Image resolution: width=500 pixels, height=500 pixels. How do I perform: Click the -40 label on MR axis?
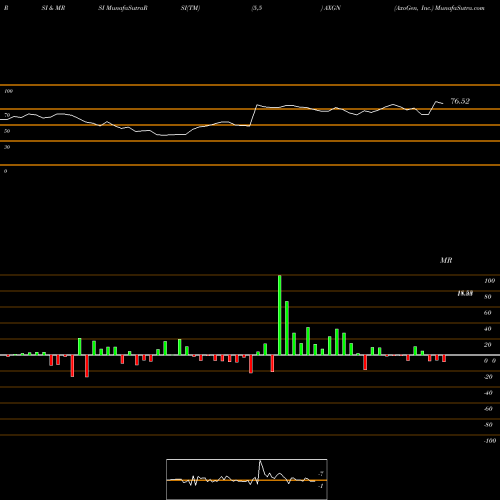488,393
